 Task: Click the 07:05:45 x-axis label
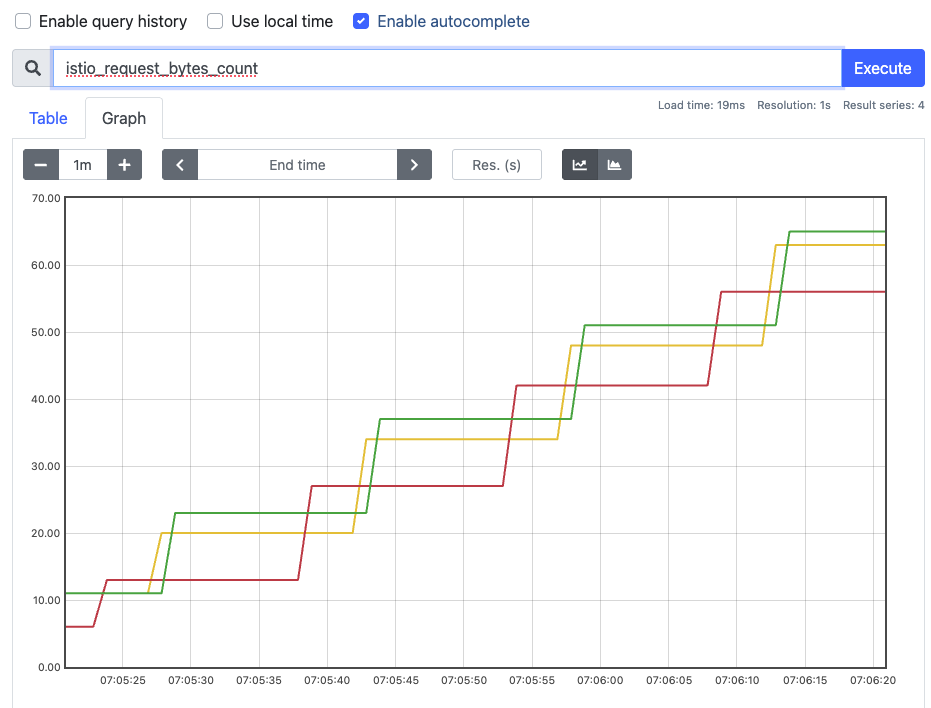pyautogui.click(x=395, y=681)
